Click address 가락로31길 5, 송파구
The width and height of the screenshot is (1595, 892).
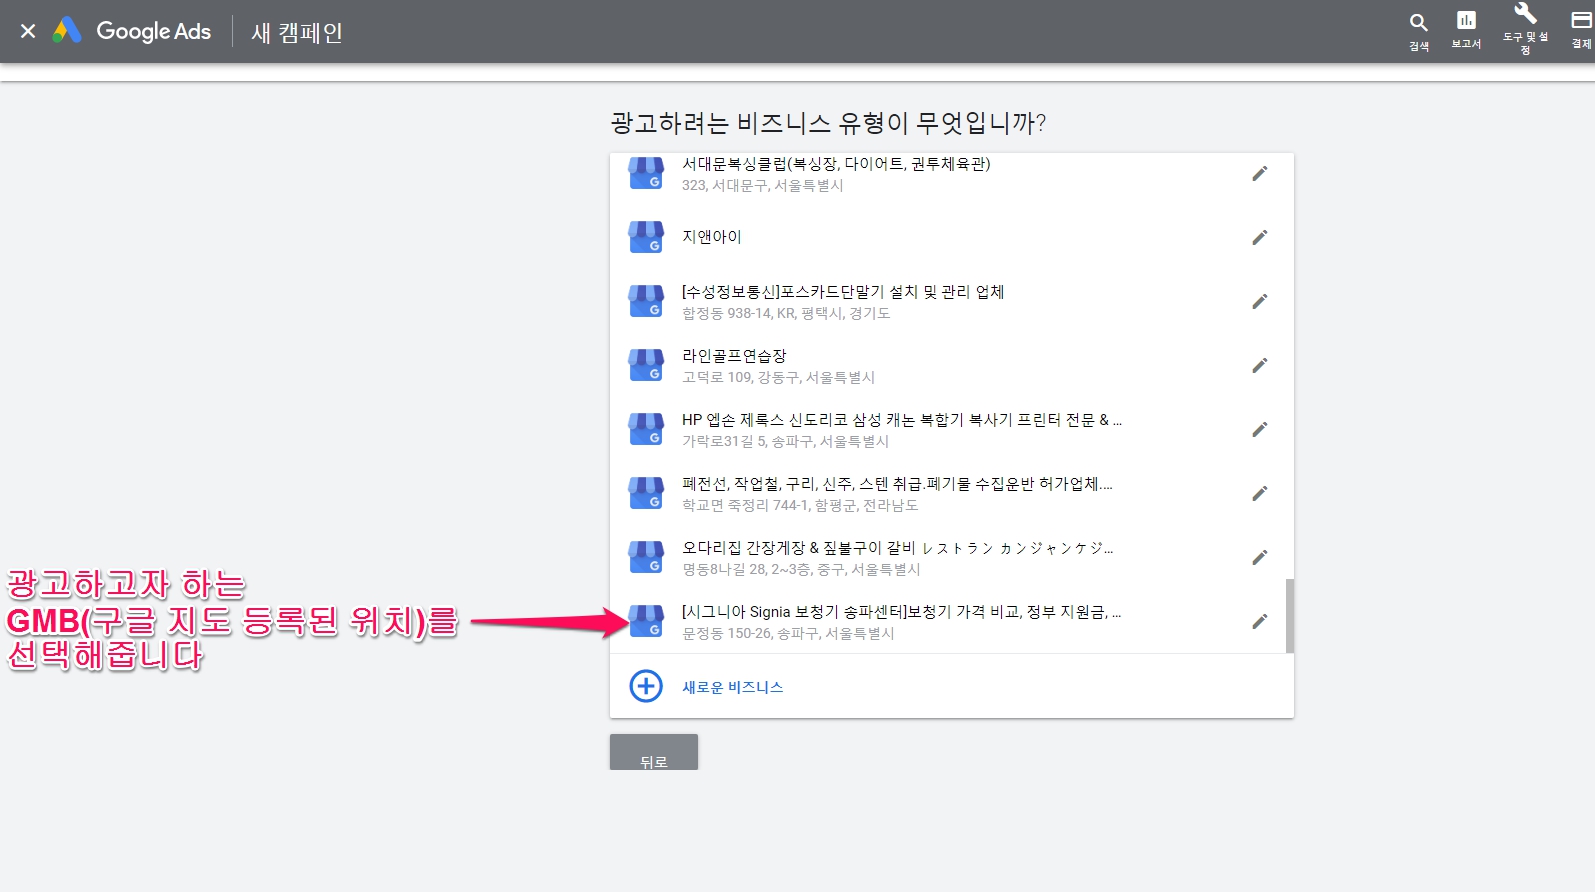tap(785, 441)
